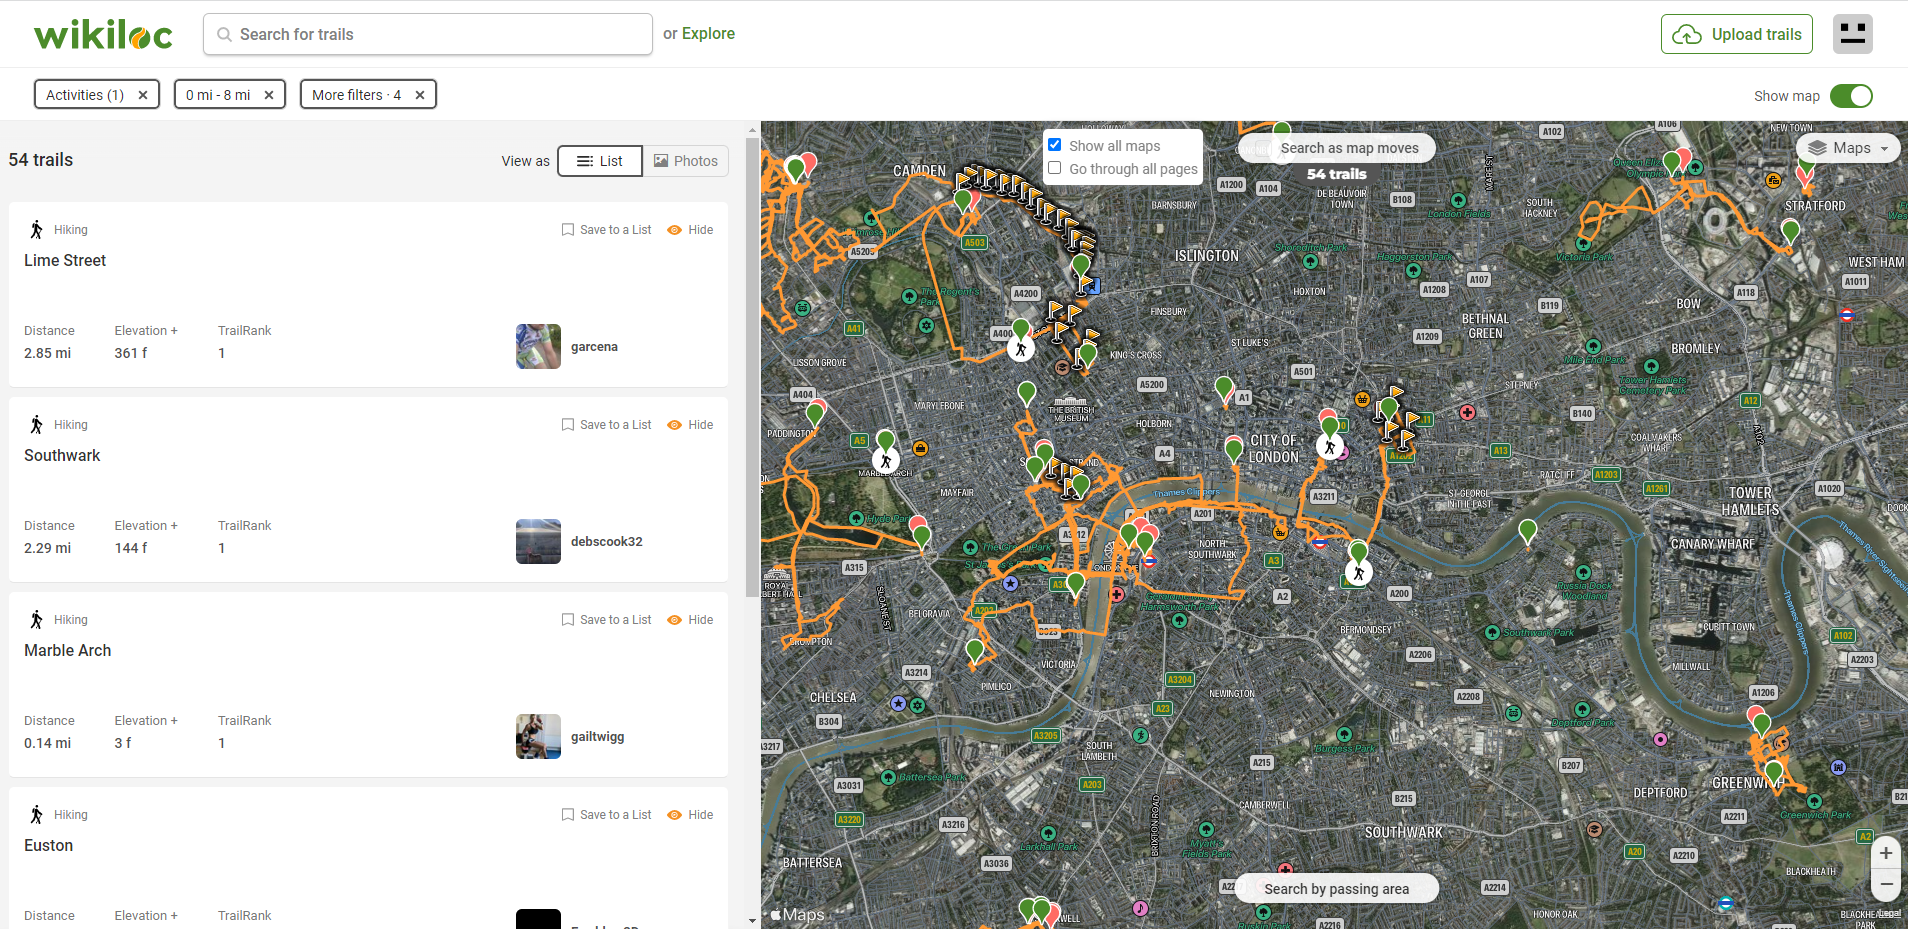Open the Southwark trail title
The image size is (1908, 929).
pos(62,455)
